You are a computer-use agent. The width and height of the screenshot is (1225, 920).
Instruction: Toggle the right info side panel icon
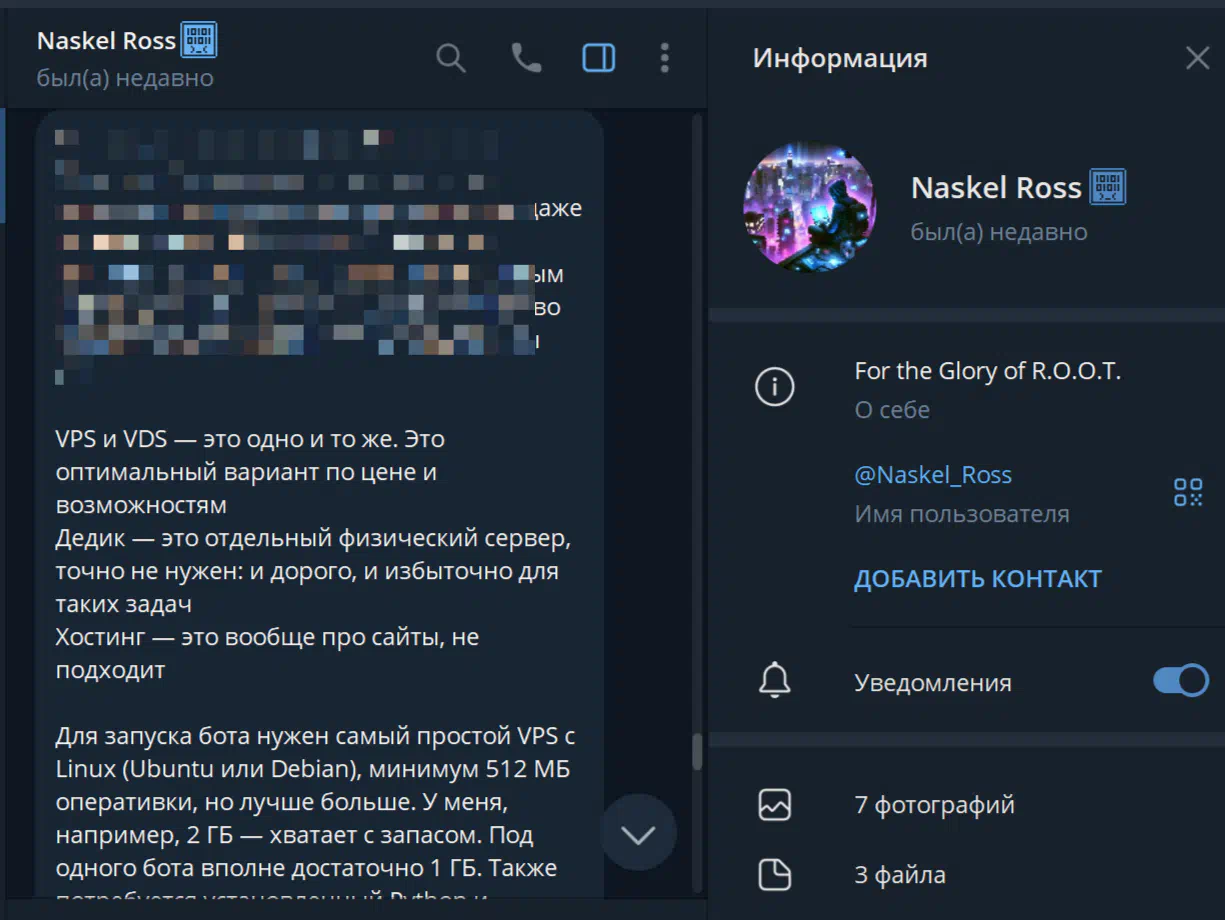click(599, 58)
